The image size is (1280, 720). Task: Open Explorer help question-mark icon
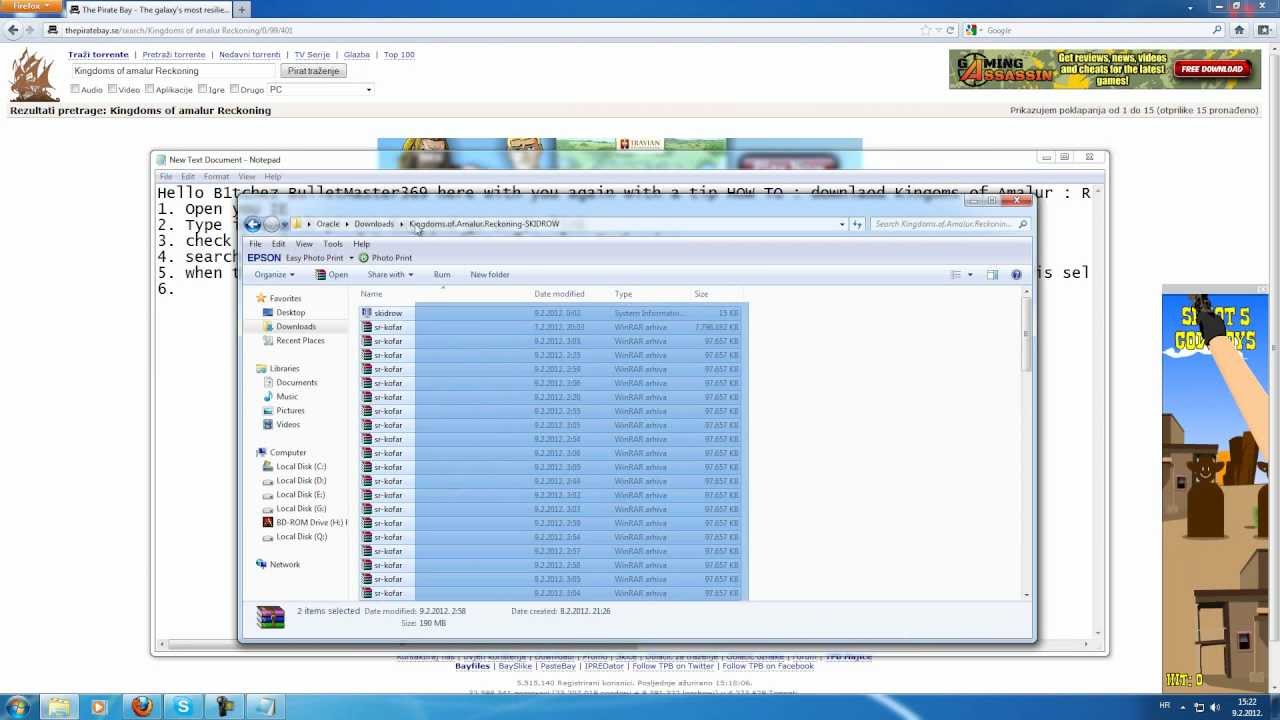[x=1016, y=275]
